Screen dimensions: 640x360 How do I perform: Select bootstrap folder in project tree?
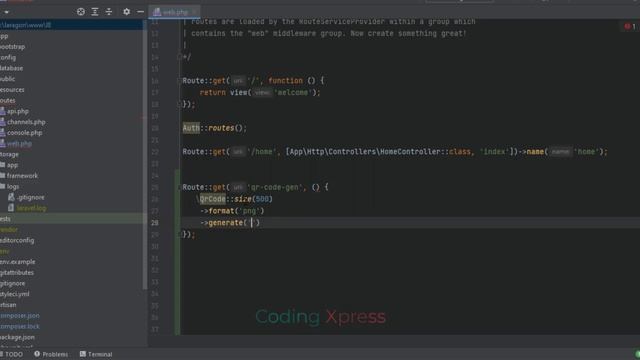coord(13,47)
